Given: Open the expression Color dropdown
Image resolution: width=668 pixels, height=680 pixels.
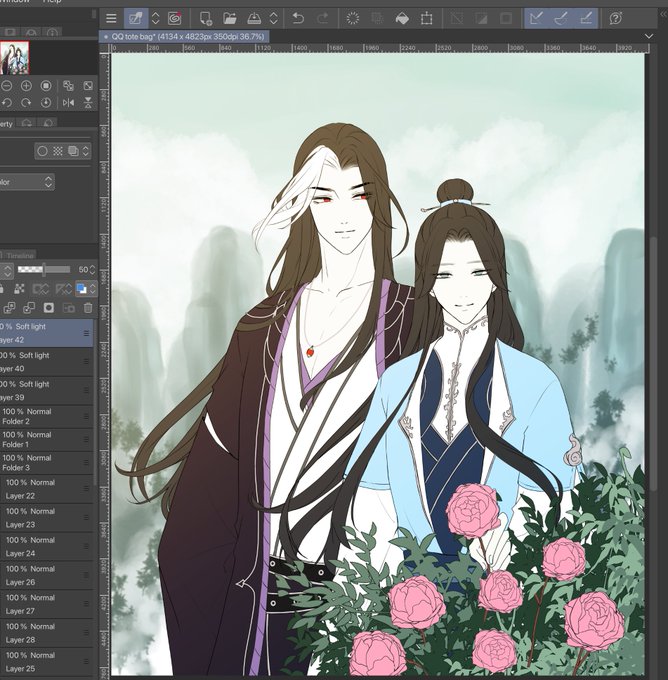Looking at the screenshot, I should point(26,182).
